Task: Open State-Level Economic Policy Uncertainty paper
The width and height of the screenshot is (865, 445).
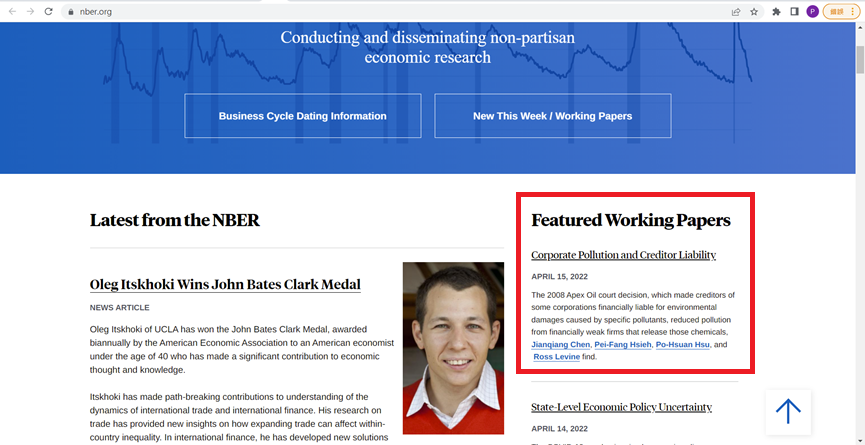Action: (621, 407)
